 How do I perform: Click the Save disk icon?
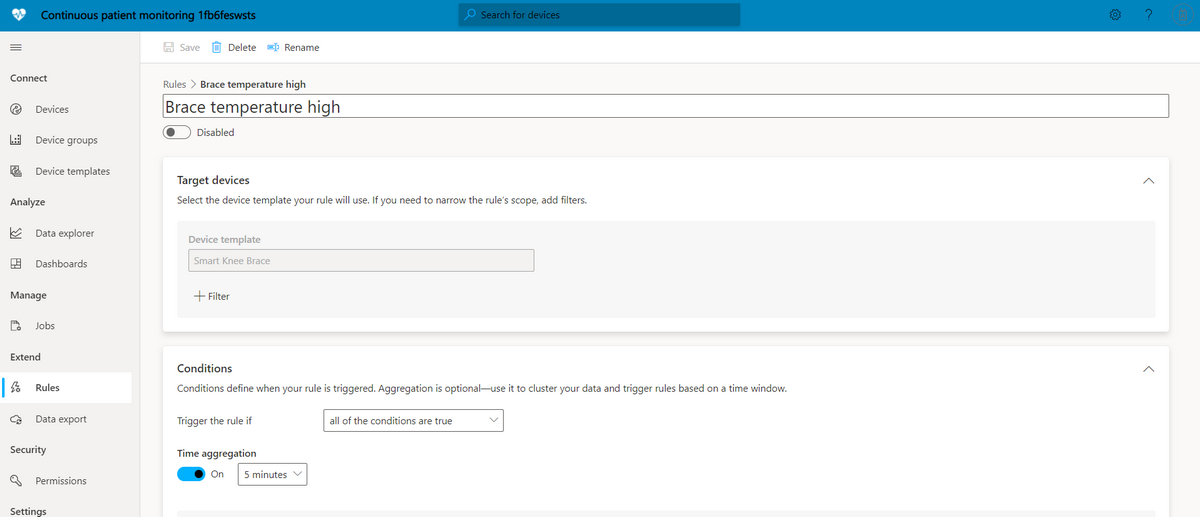click(x=169, y=47)
